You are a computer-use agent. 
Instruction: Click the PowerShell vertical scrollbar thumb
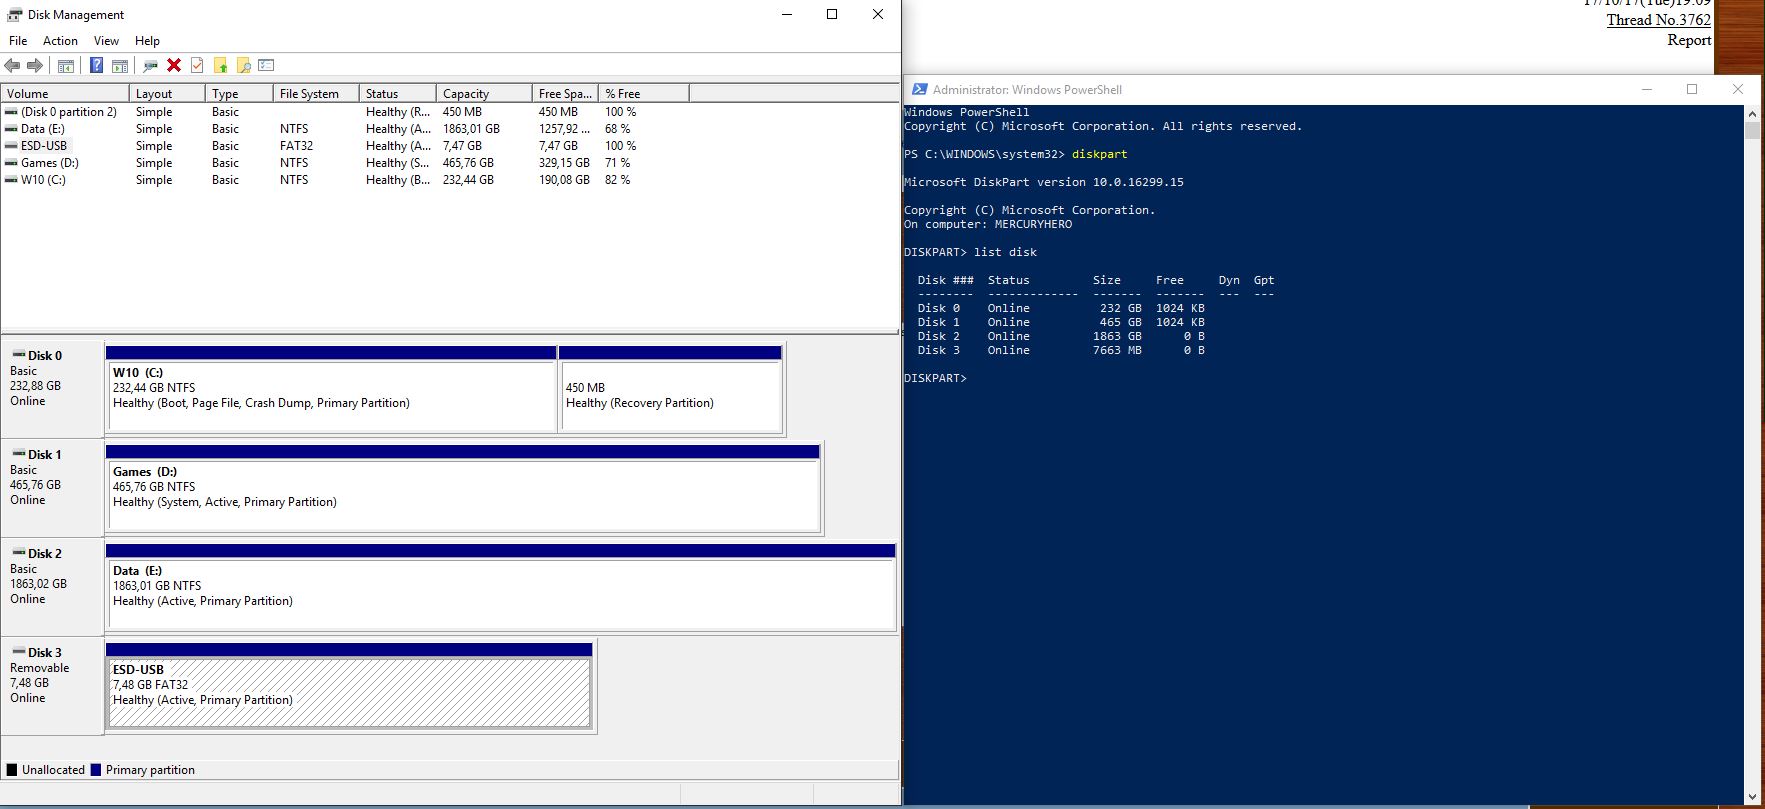tap(1752, 130)
